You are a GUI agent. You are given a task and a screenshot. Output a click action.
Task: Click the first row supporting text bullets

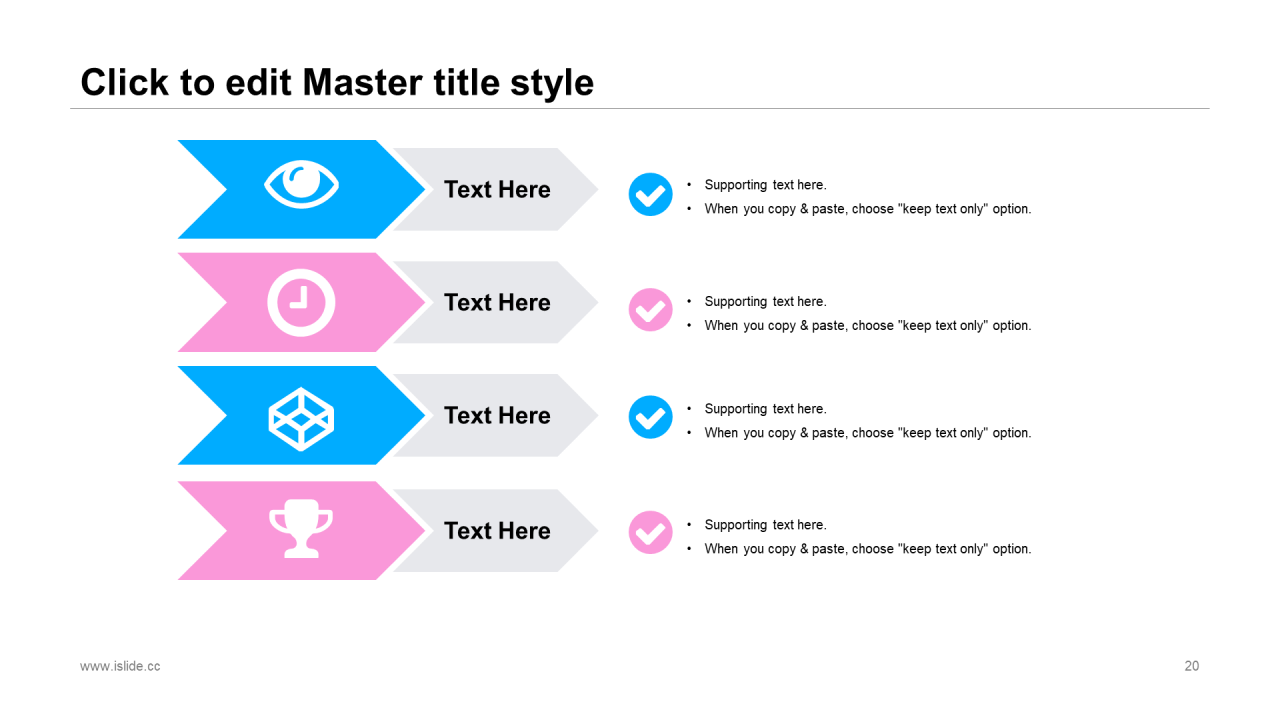click(859, 197)
